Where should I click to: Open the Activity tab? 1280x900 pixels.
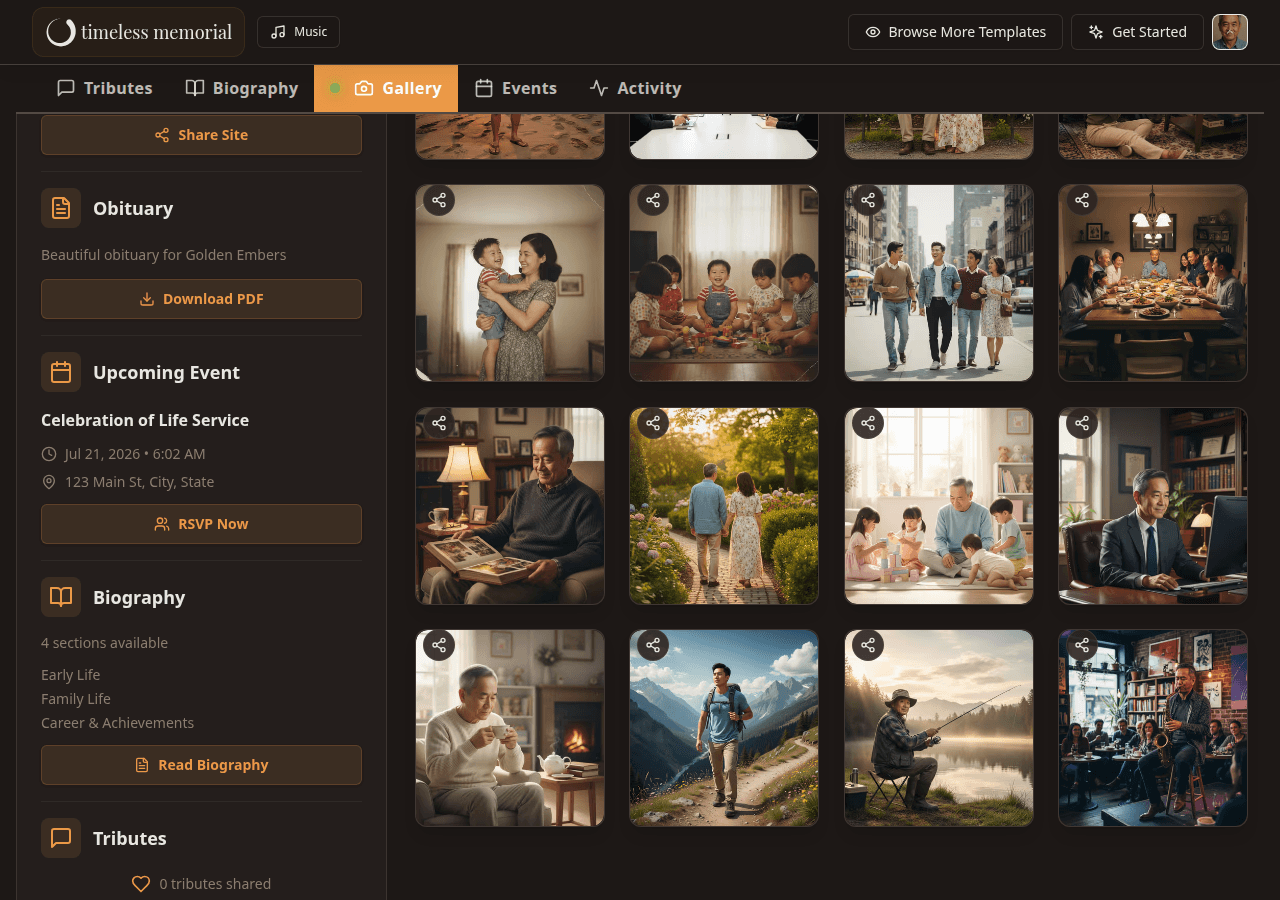(636, 88)
